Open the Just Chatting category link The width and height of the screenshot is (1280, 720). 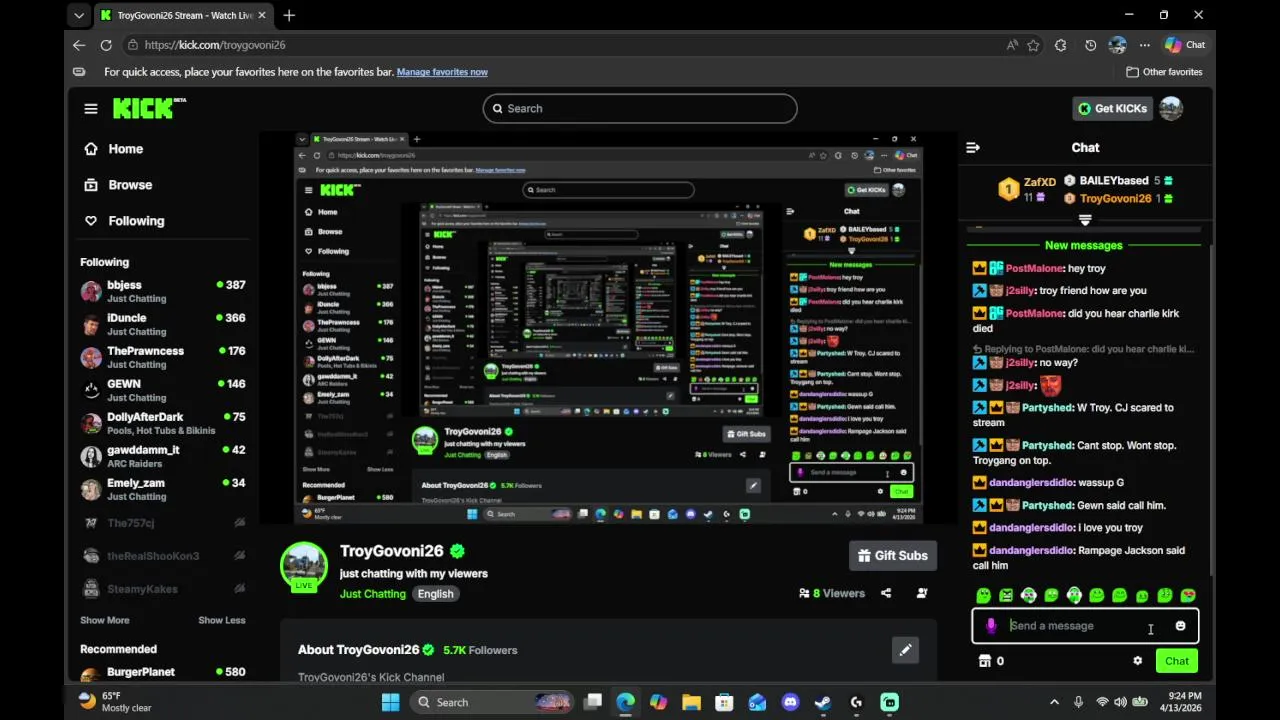[x=373, y=594]
